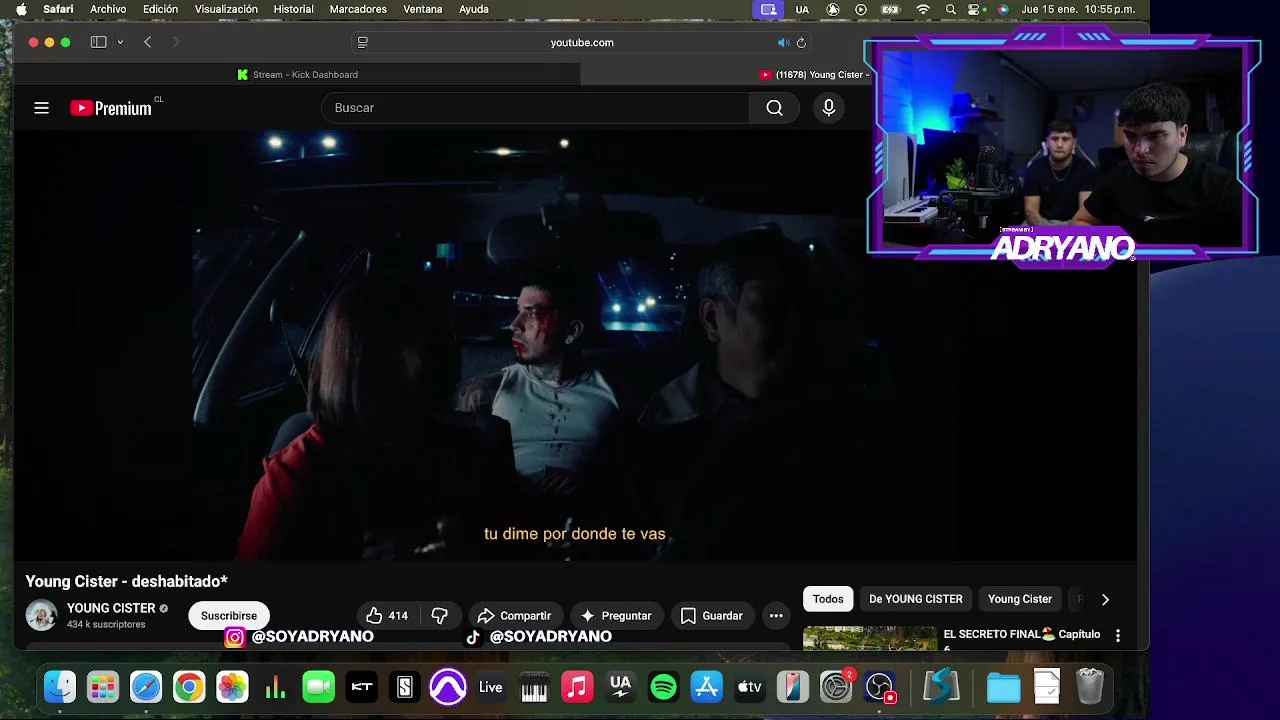Open Control Center in menu bar

(975, 9)
